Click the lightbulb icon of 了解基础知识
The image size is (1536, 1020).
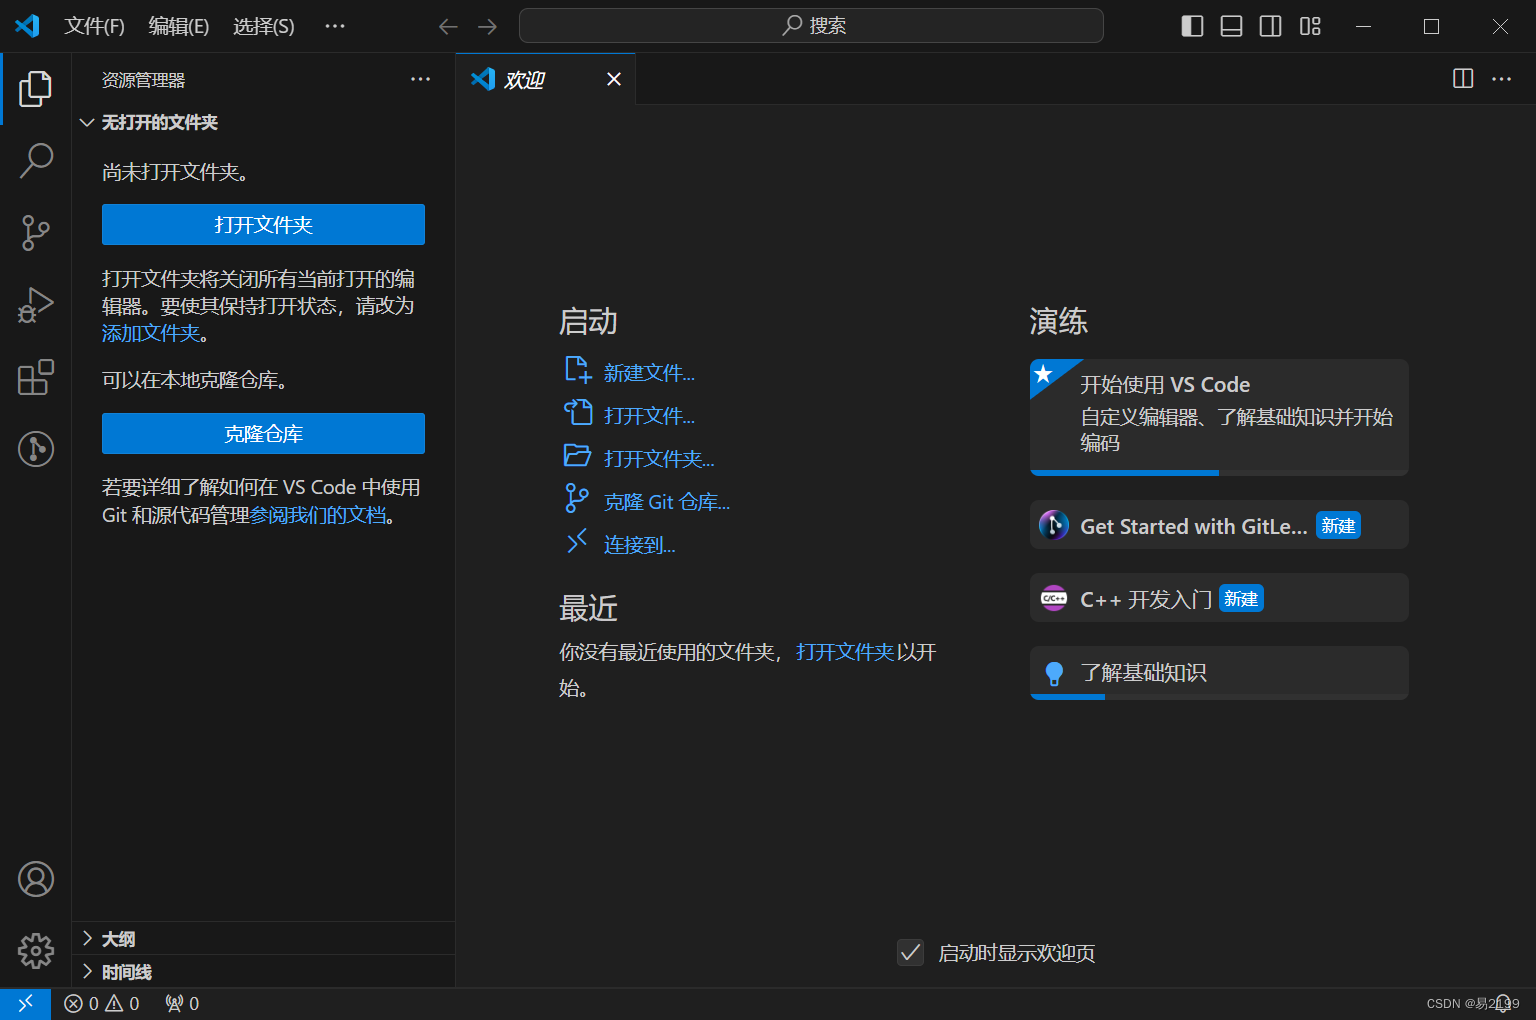pyautogui.click(x=1054, y=674)
